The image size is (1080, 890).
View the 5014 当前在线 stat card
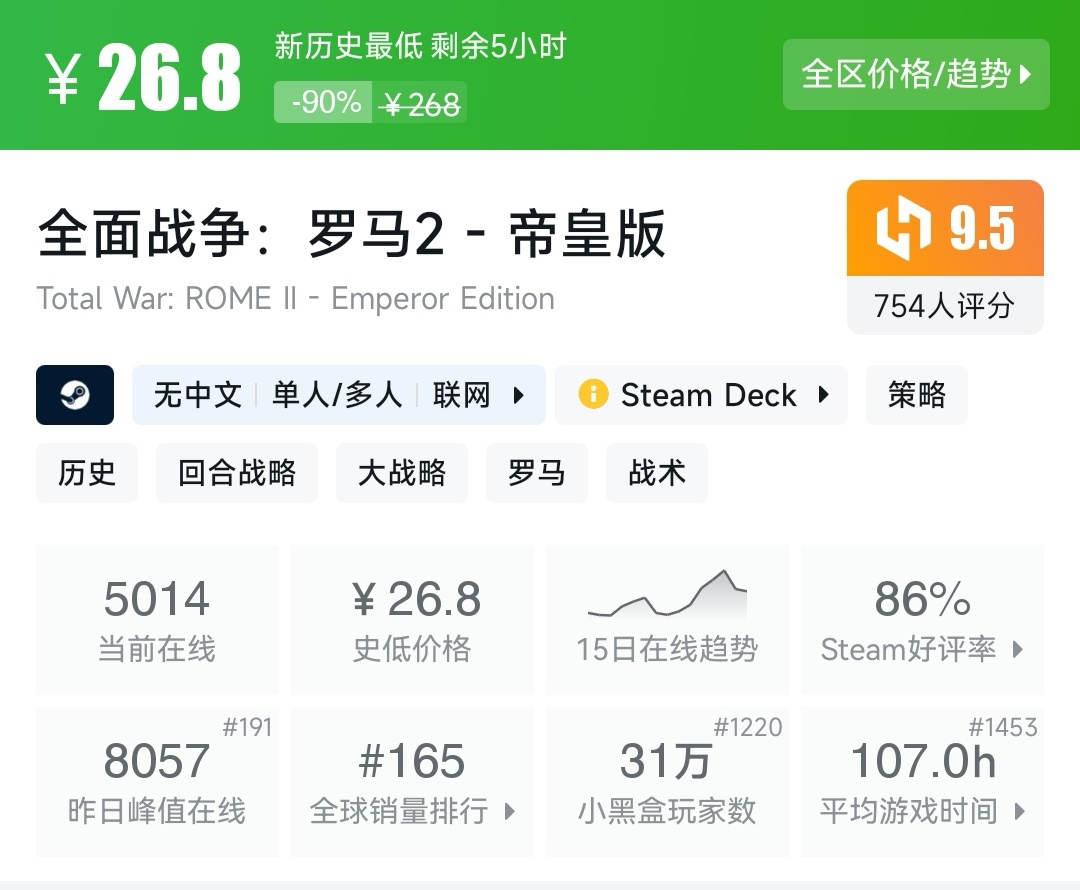pos(157,619)
